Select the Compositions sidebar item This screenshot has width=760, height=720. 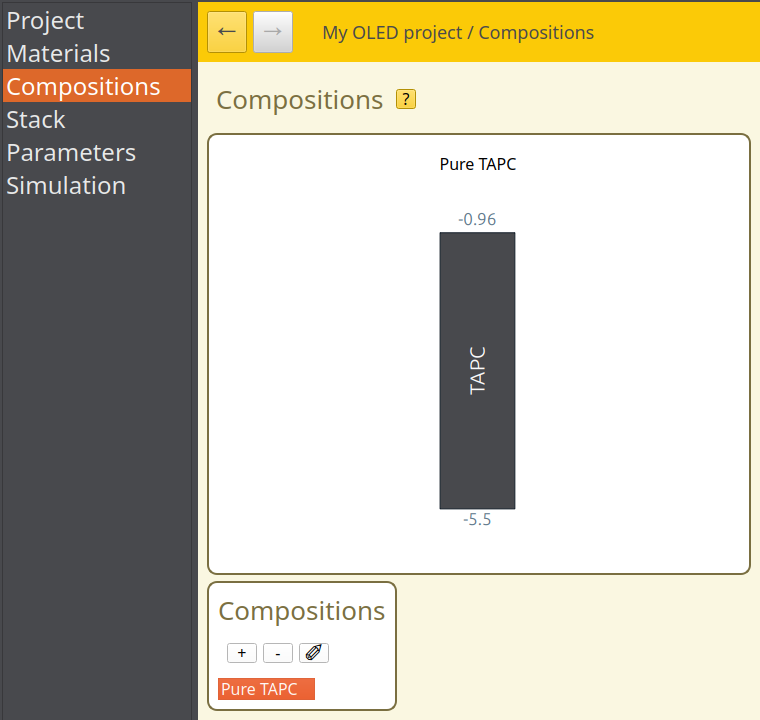83,87
